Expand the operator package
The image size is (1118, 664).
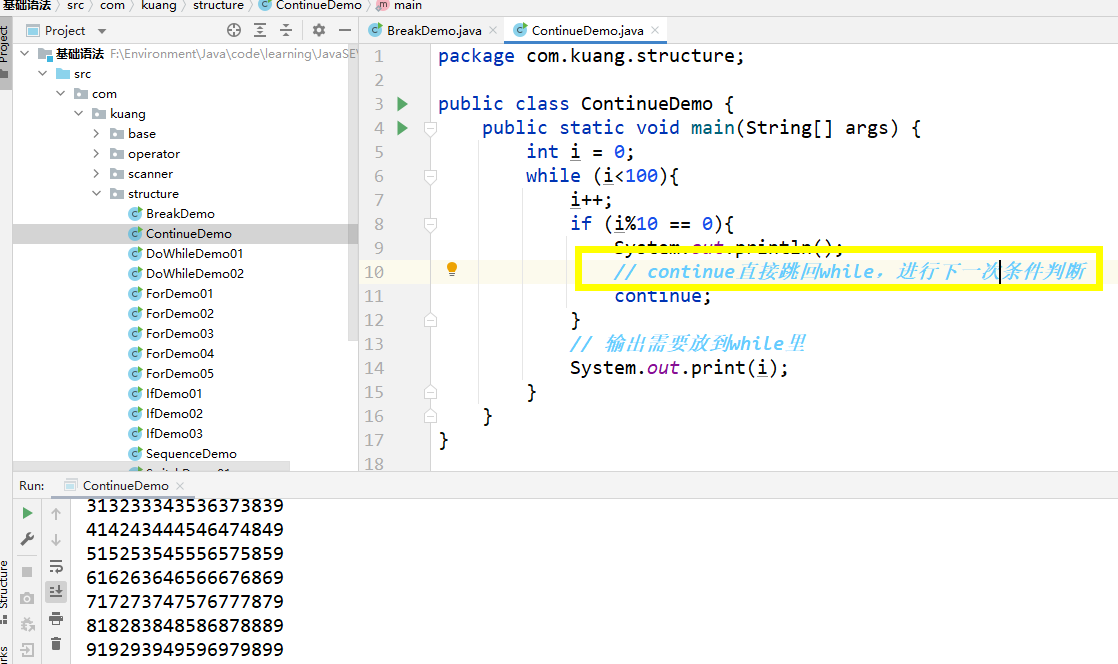(96, 153)
